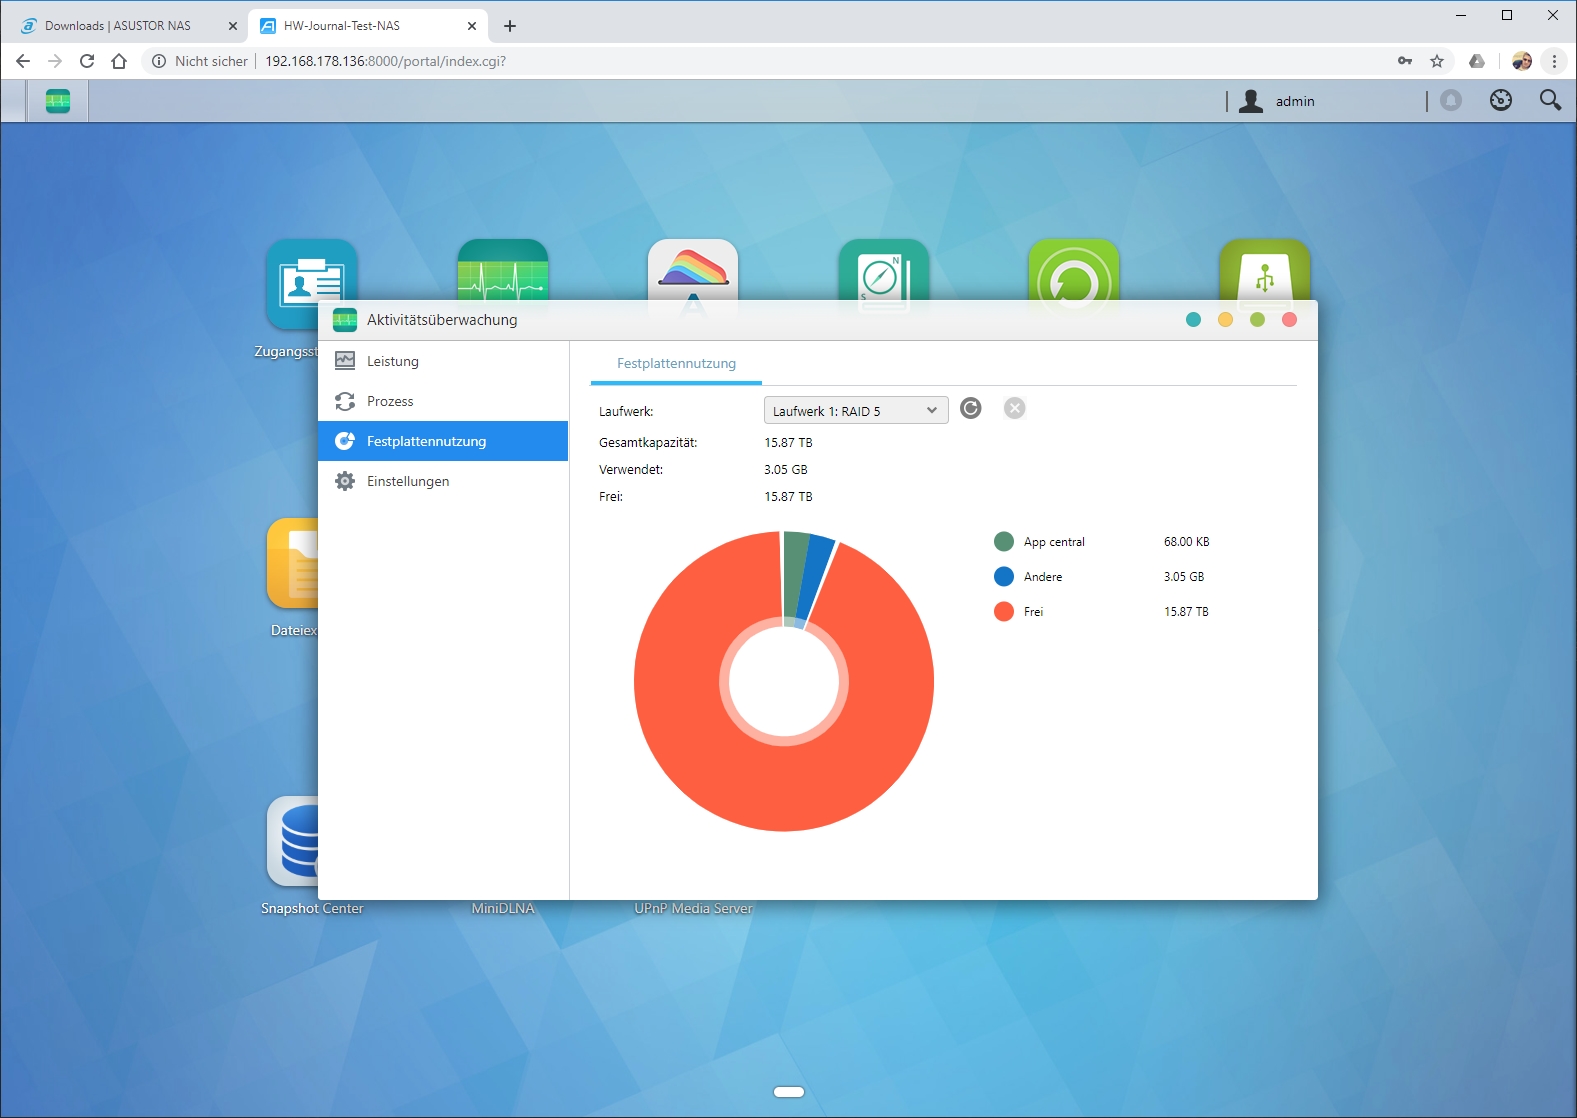Click the green maximize dot of Aktivitätsüberwachung
The image size is (1577, 1118).
pyautogui.click(x=1257, y=320)
